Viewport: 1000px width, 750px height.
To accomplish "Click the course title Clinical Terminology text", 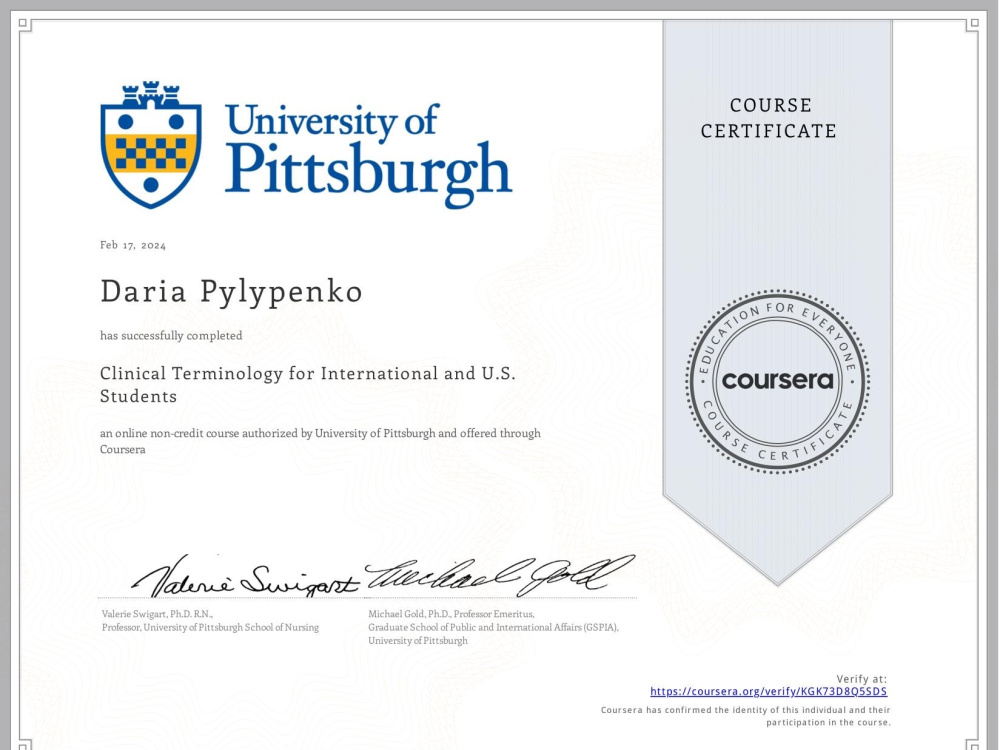I will click(x=307, y=385).
